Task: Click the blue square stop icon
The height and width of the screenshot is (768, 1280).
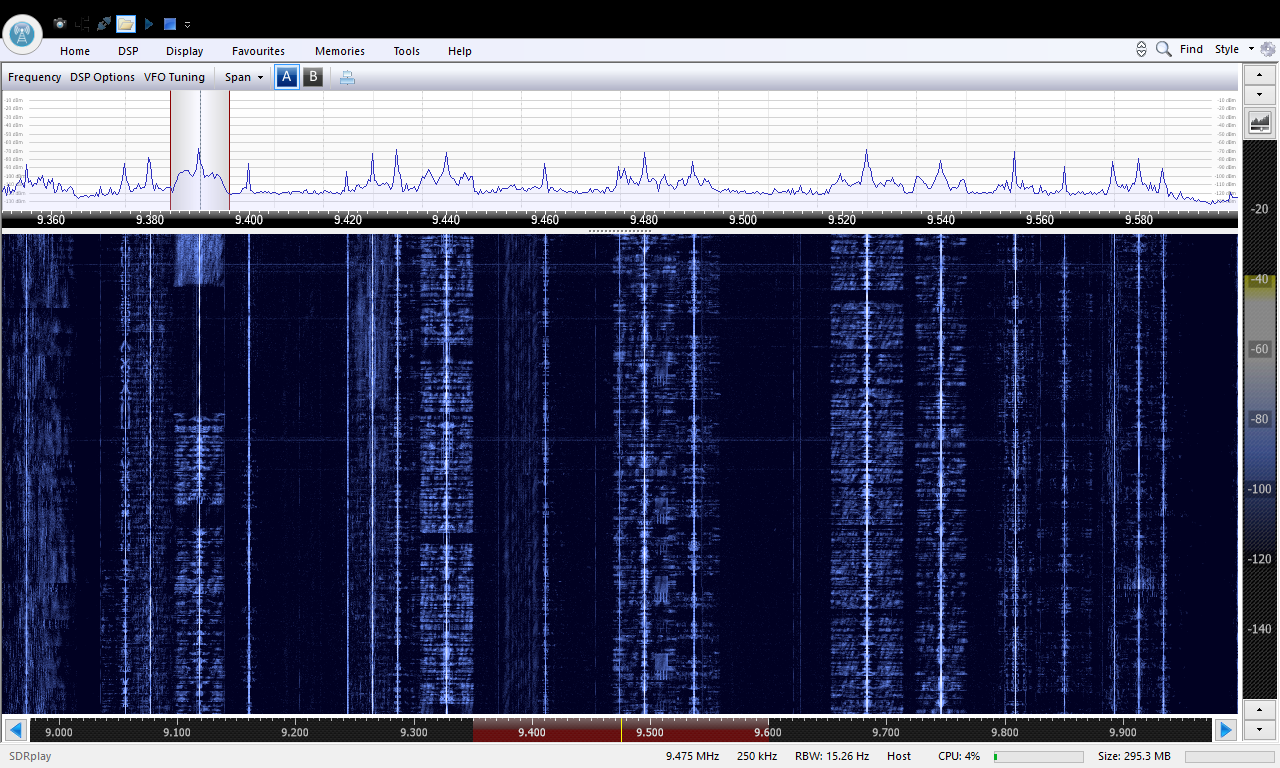Action: click(x=169, y=24)
